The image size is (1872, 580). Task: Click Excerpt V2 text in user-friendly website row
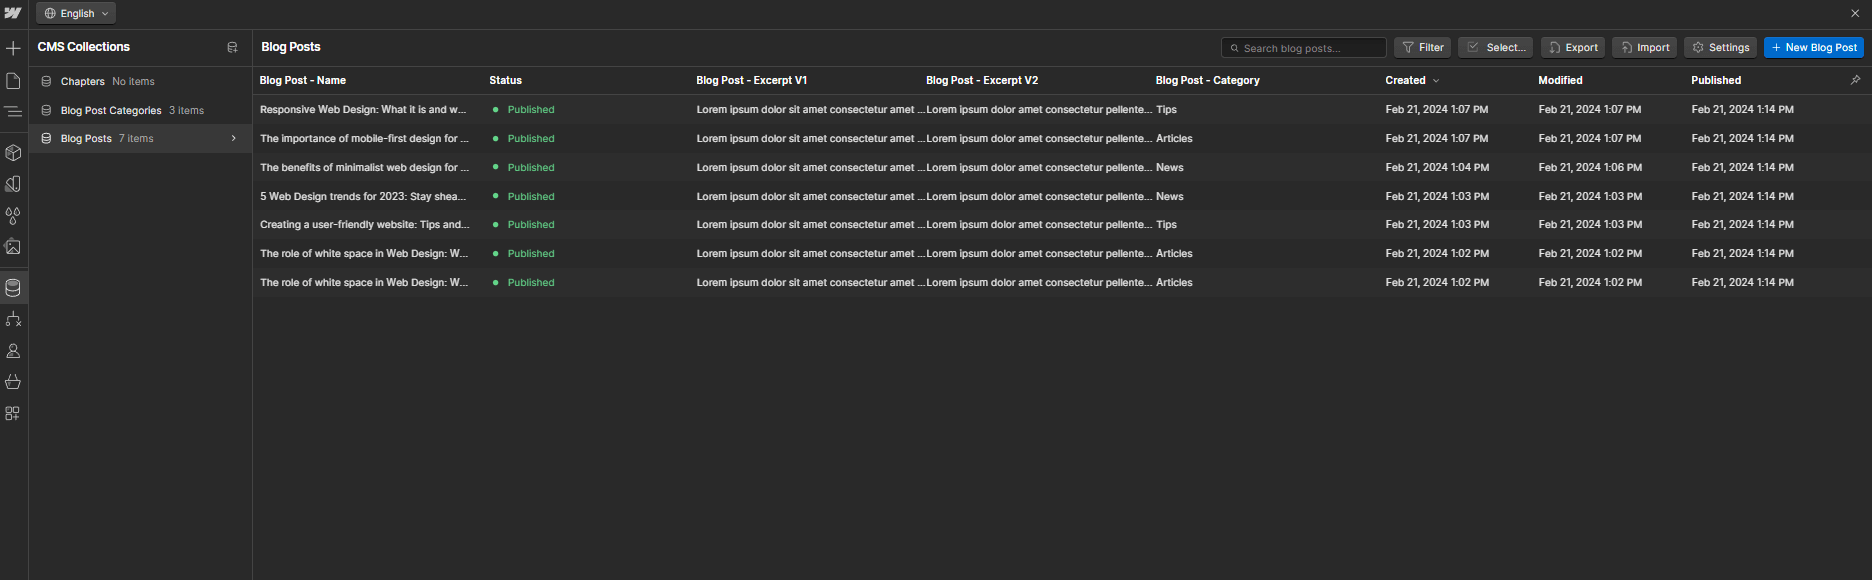(1039, 224)
